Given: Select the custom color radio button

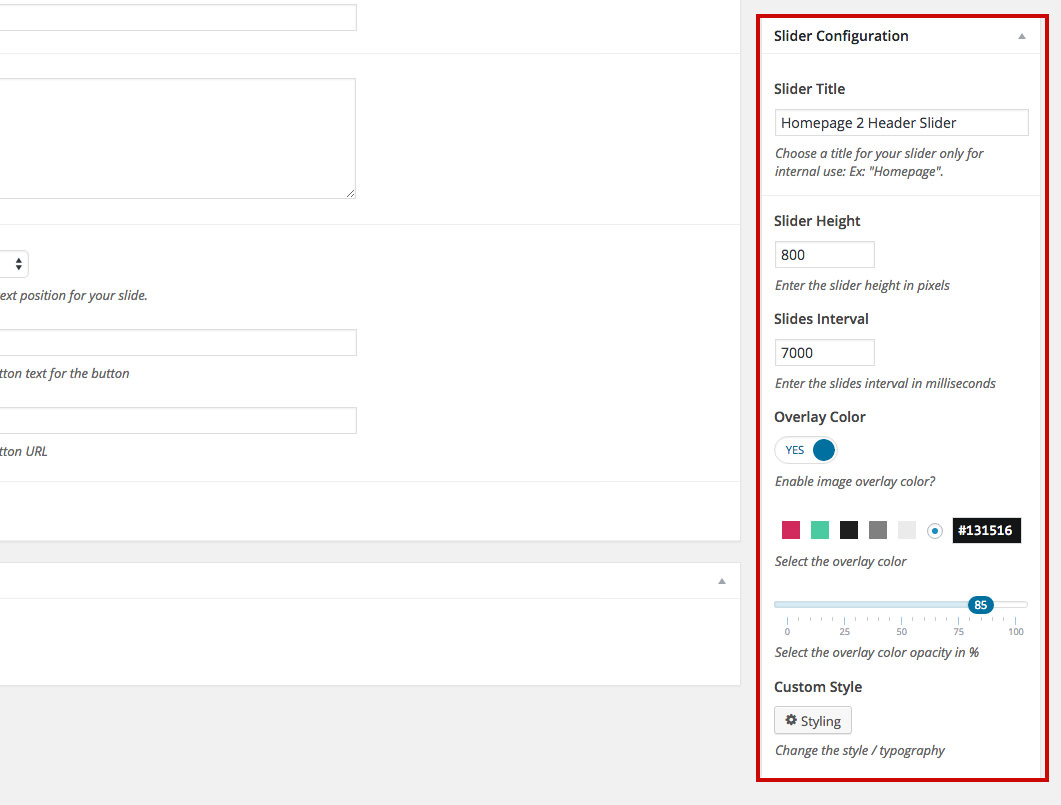Looking at the screenshot, I should 935,531.
